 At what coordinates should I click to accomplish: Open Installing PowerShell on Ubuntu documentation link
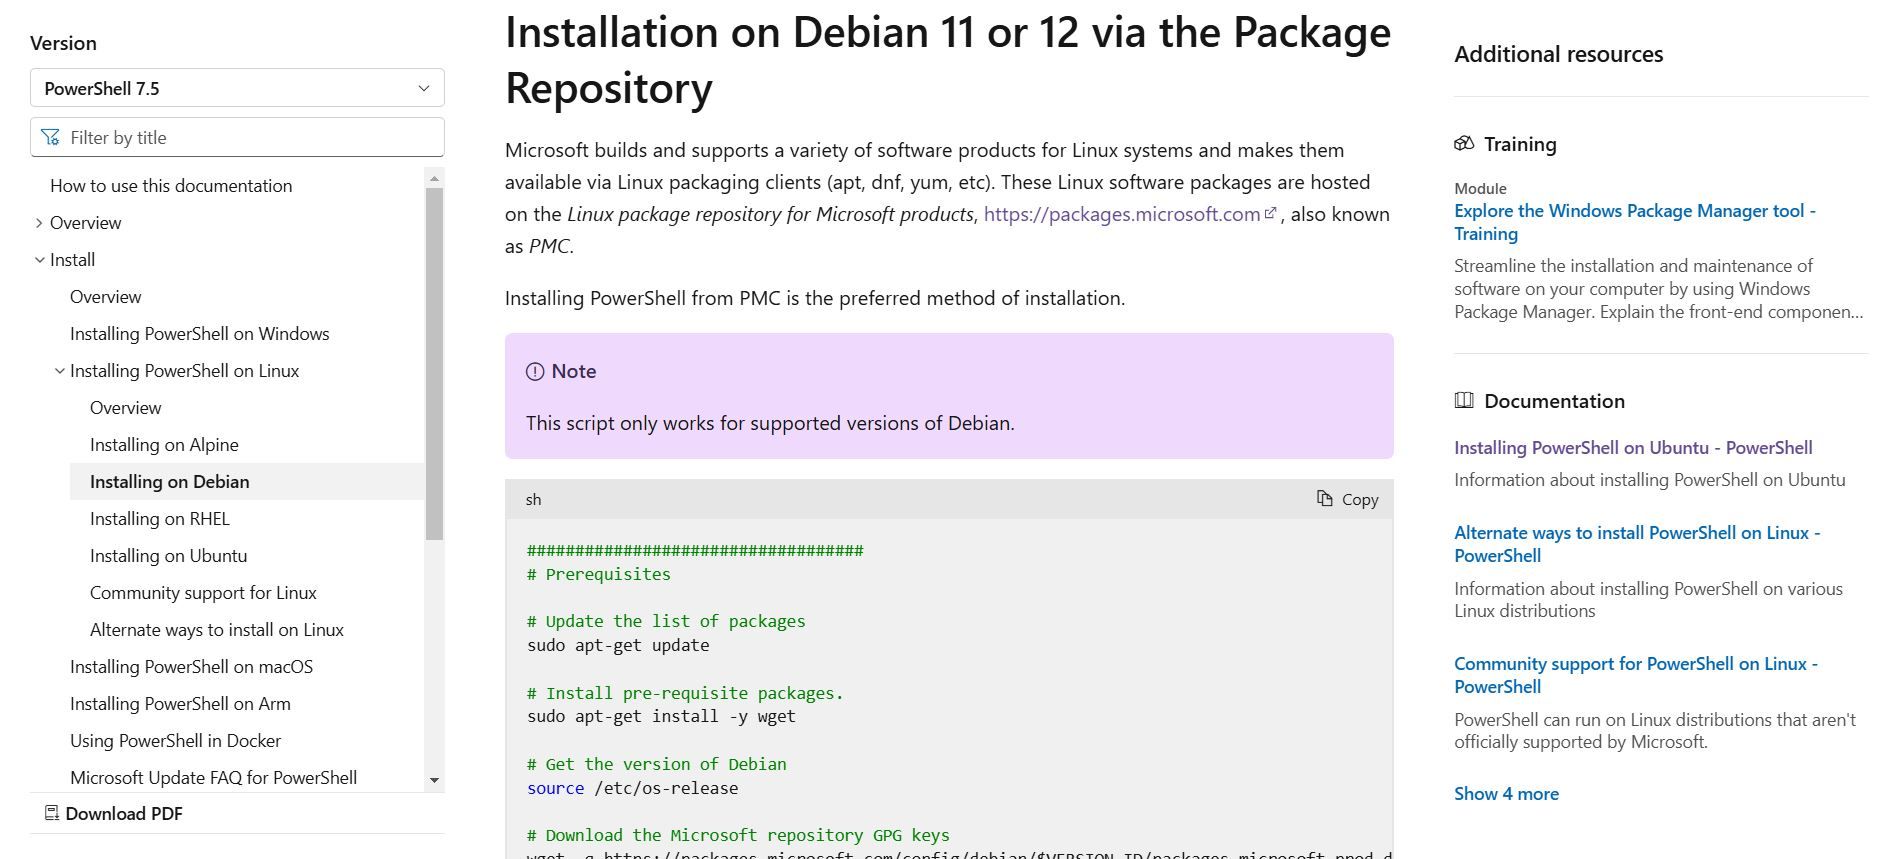1632,447
